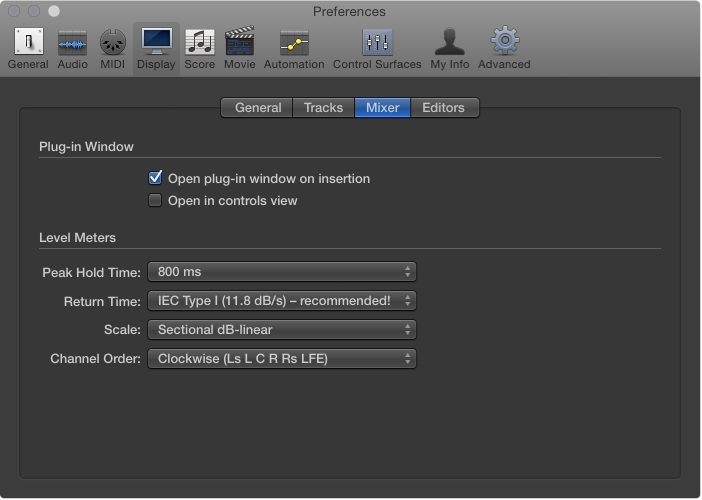This screenshot has width=702, height=500.
Task: Enable Open in controls view checkbox
Action: (155, 200)
